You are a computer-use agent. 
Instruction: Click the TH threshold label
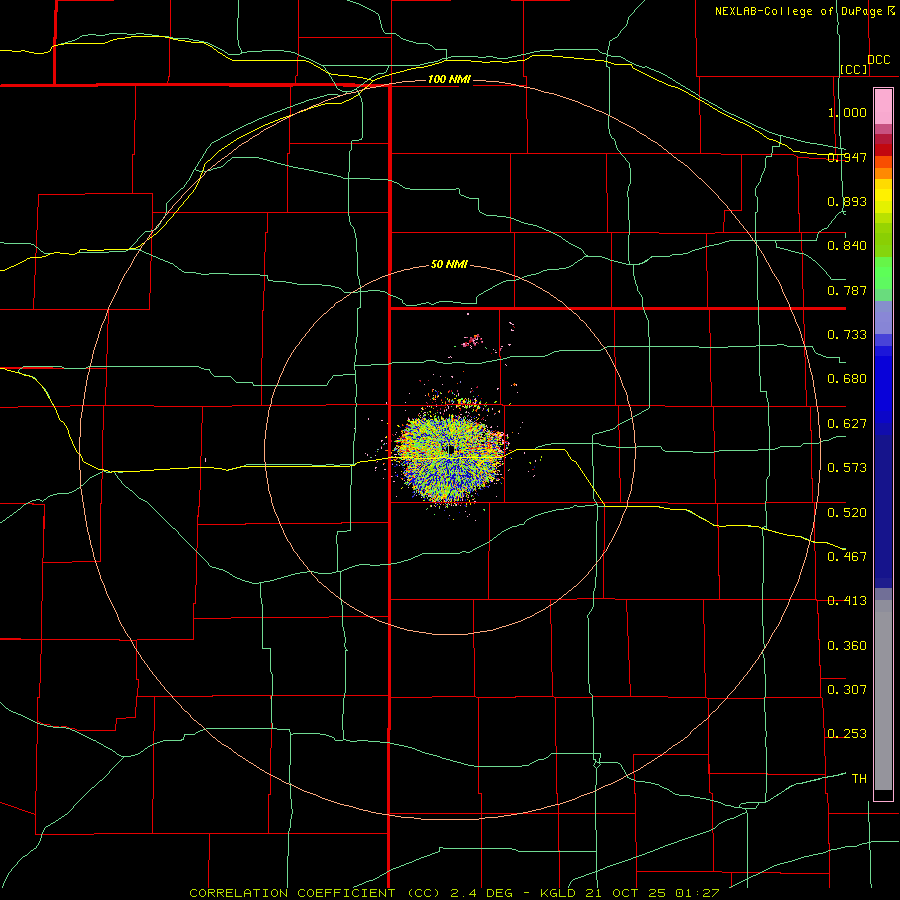[x=859, y=779]
